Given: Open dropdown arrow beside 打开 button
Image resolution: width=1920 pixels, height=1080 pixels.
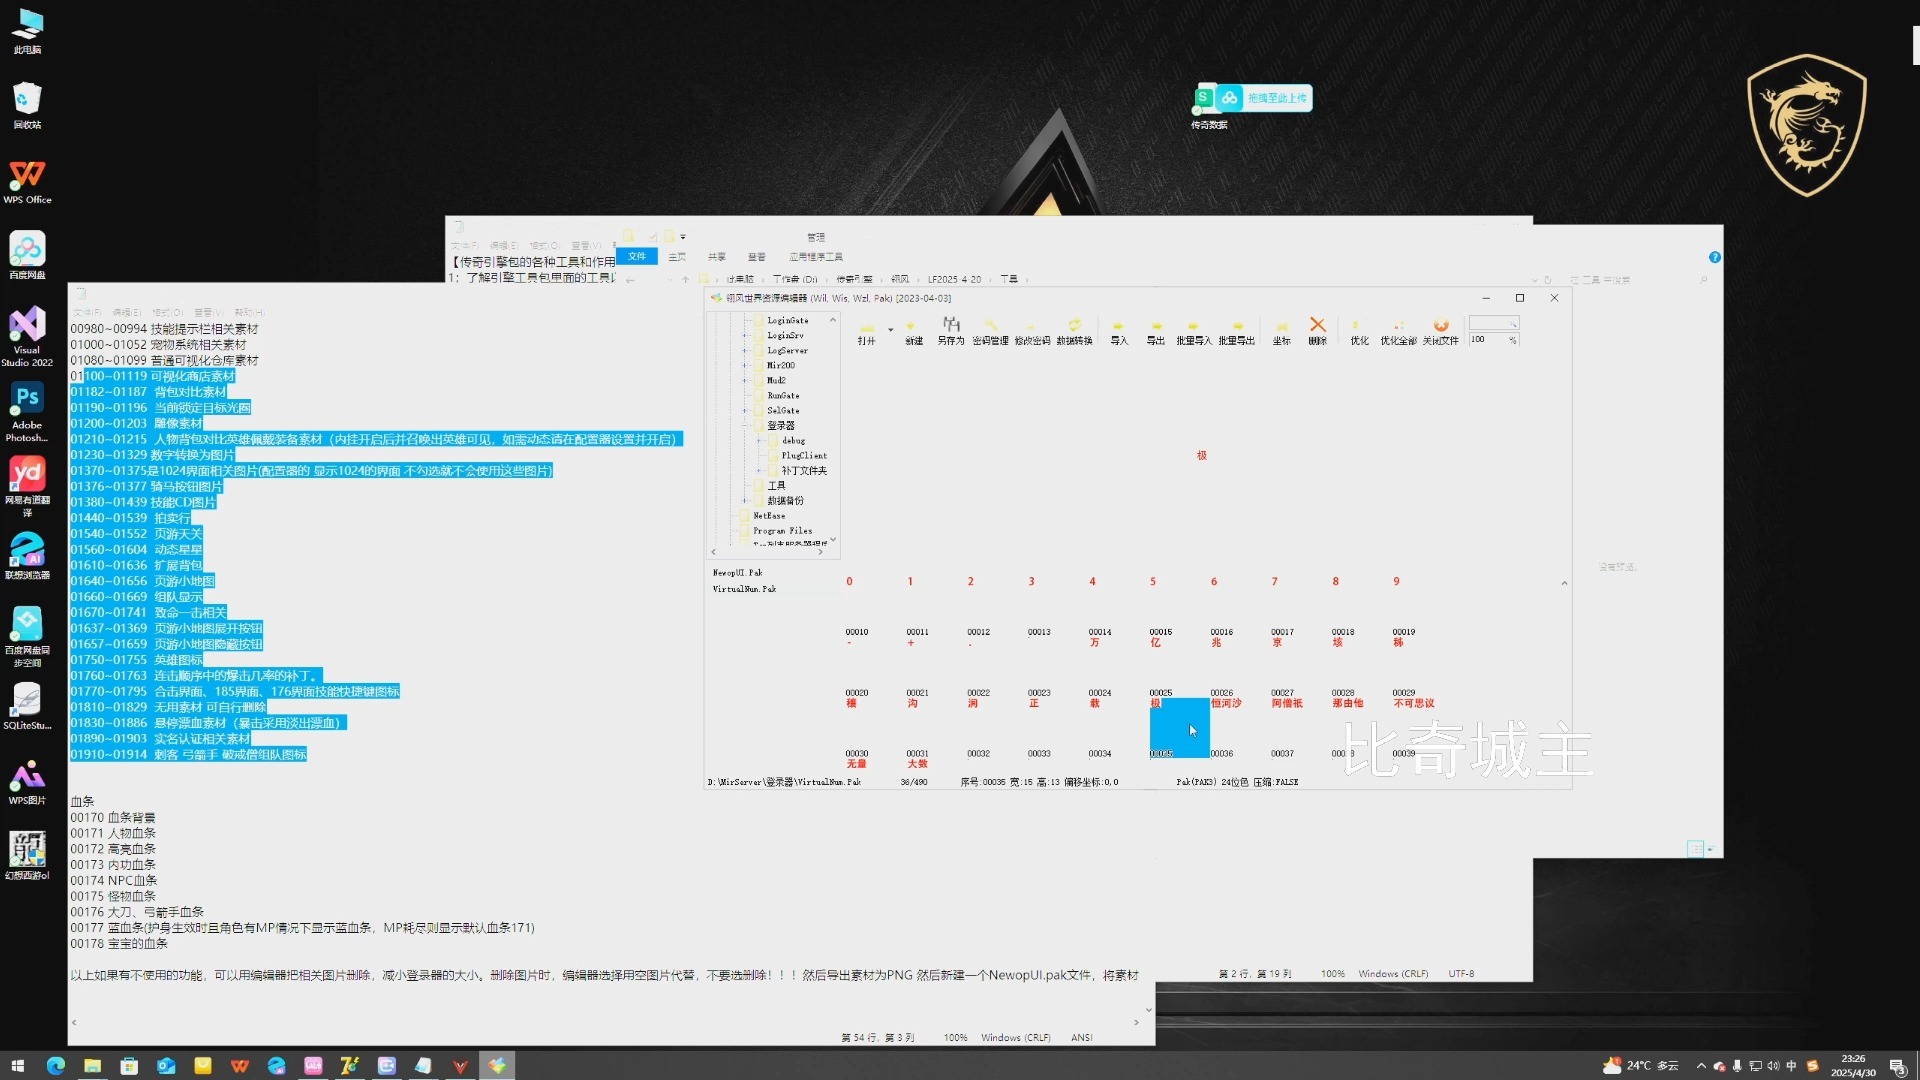Looking at the screenshot, I should [x=890, y=329].
